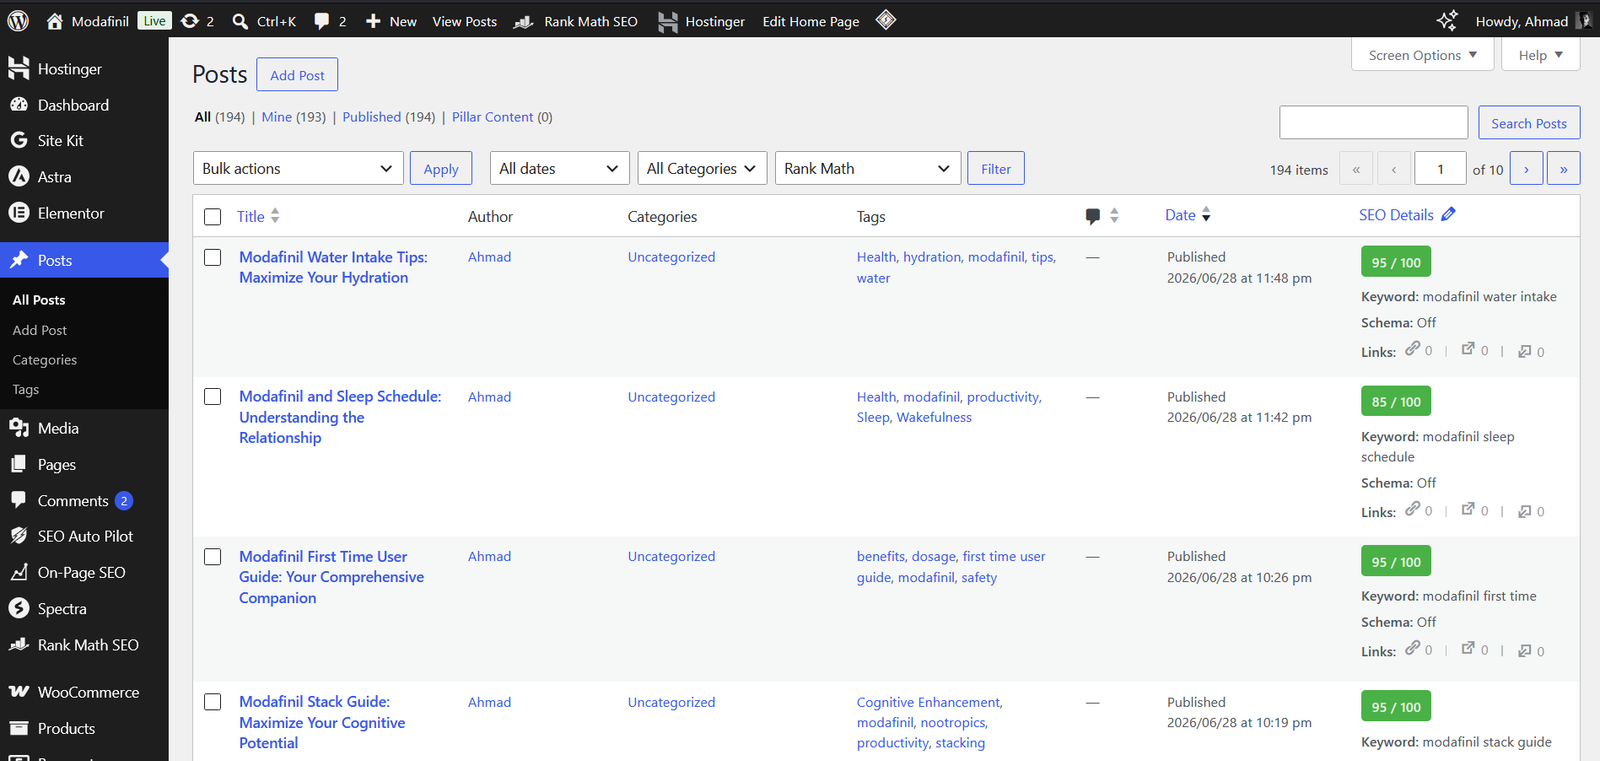The image size is (1600, 761).
Task: Click the Site Kit Google icon
Action: [x=18, y=141]
